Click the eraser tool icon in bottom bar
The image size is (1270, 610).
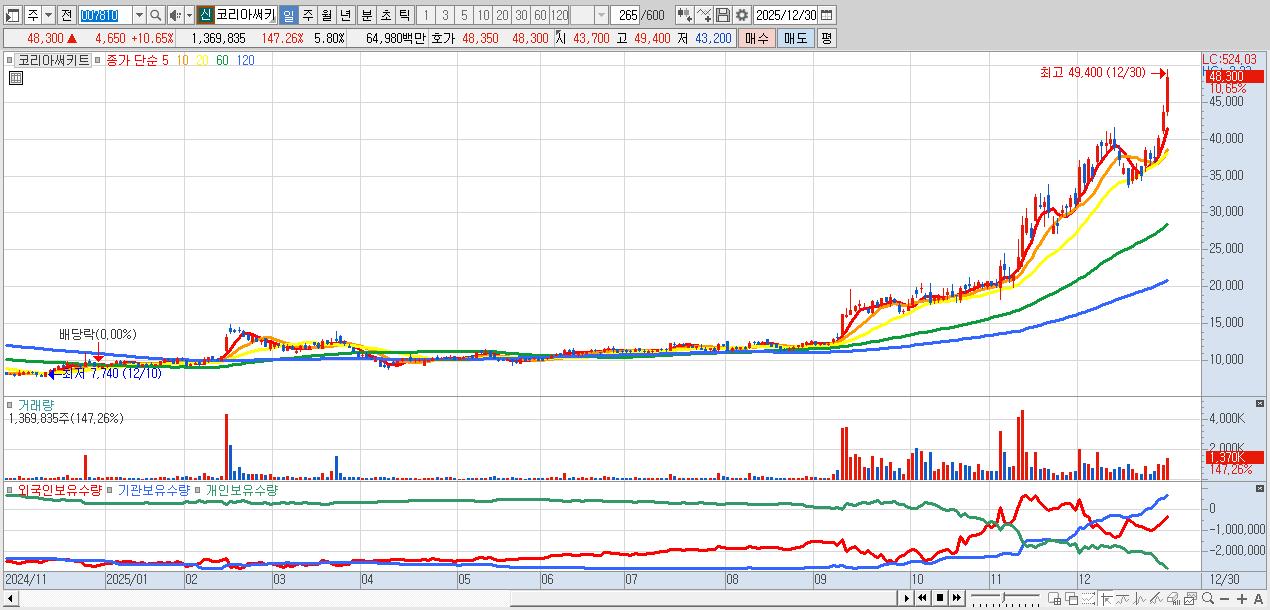coord(1173,598)
